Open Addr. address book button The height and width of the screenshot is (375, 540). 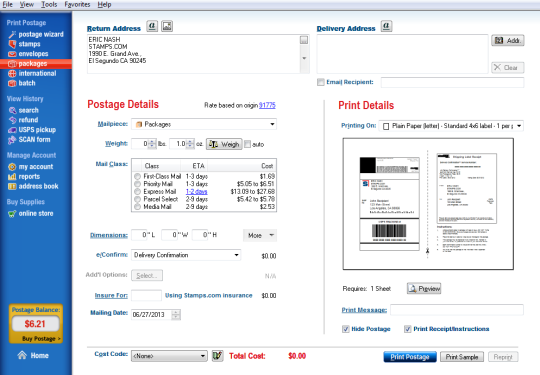pyautogui.click(x=508, y=41)
